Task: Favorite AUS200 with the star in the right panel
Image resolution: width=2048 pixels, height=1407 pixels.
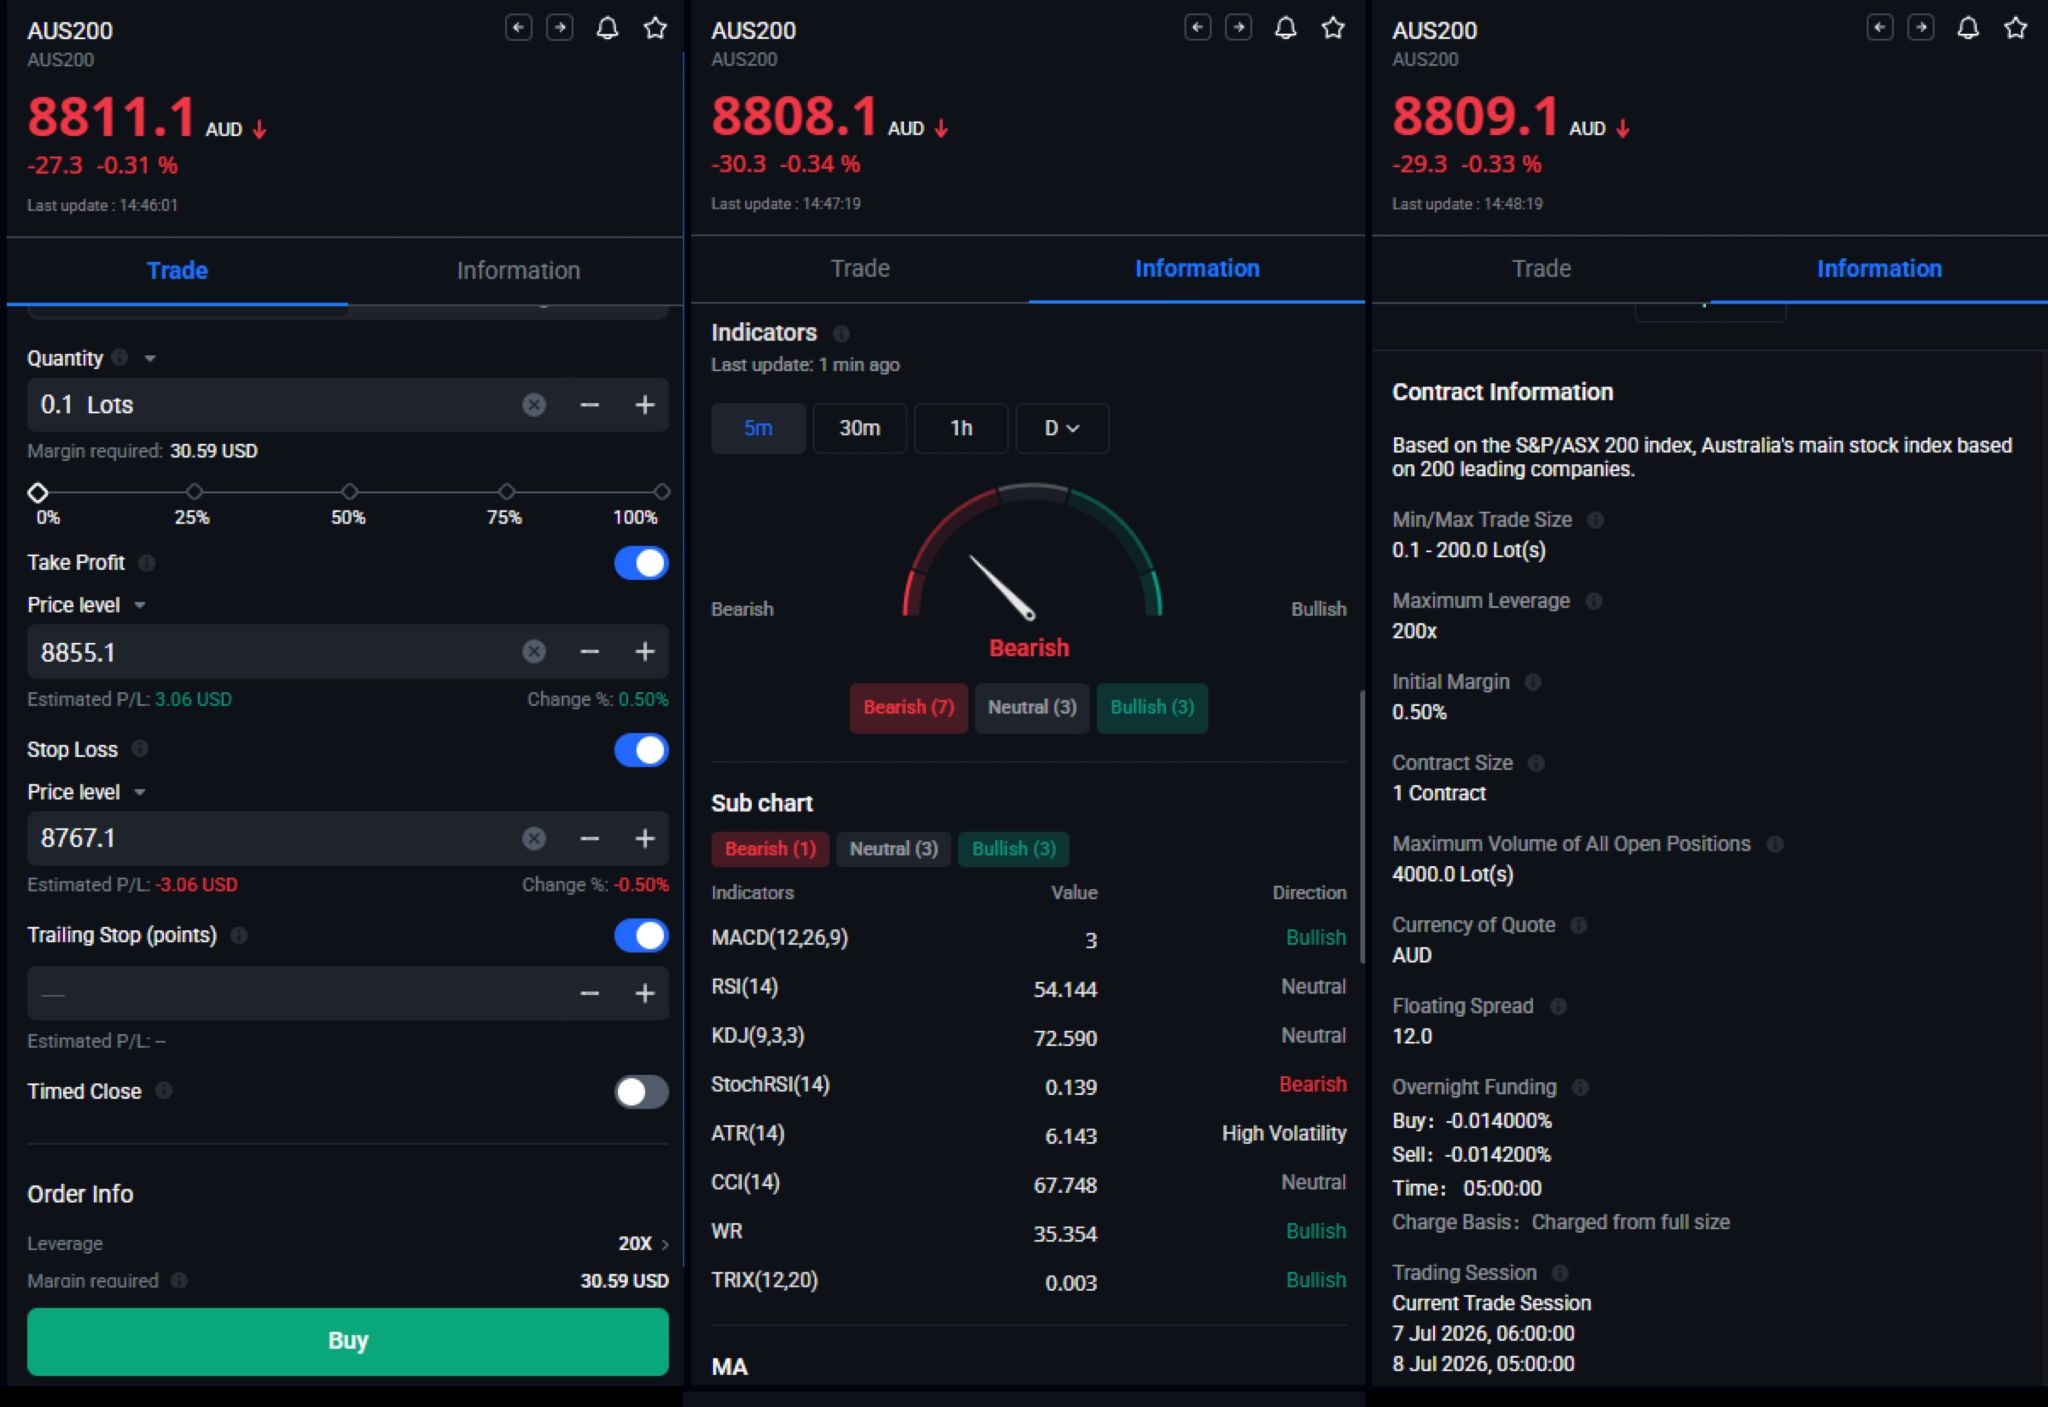Action: [x=2016, y=27]
